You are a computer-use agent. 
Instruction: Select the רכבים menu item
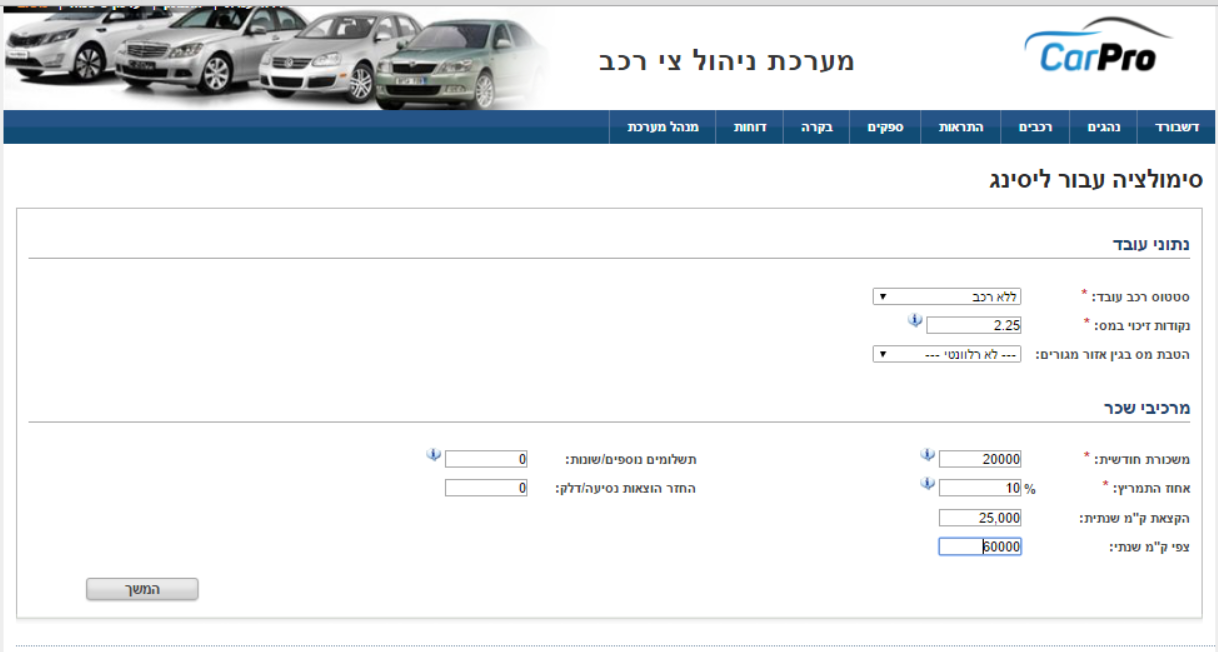pos(1035,128)
